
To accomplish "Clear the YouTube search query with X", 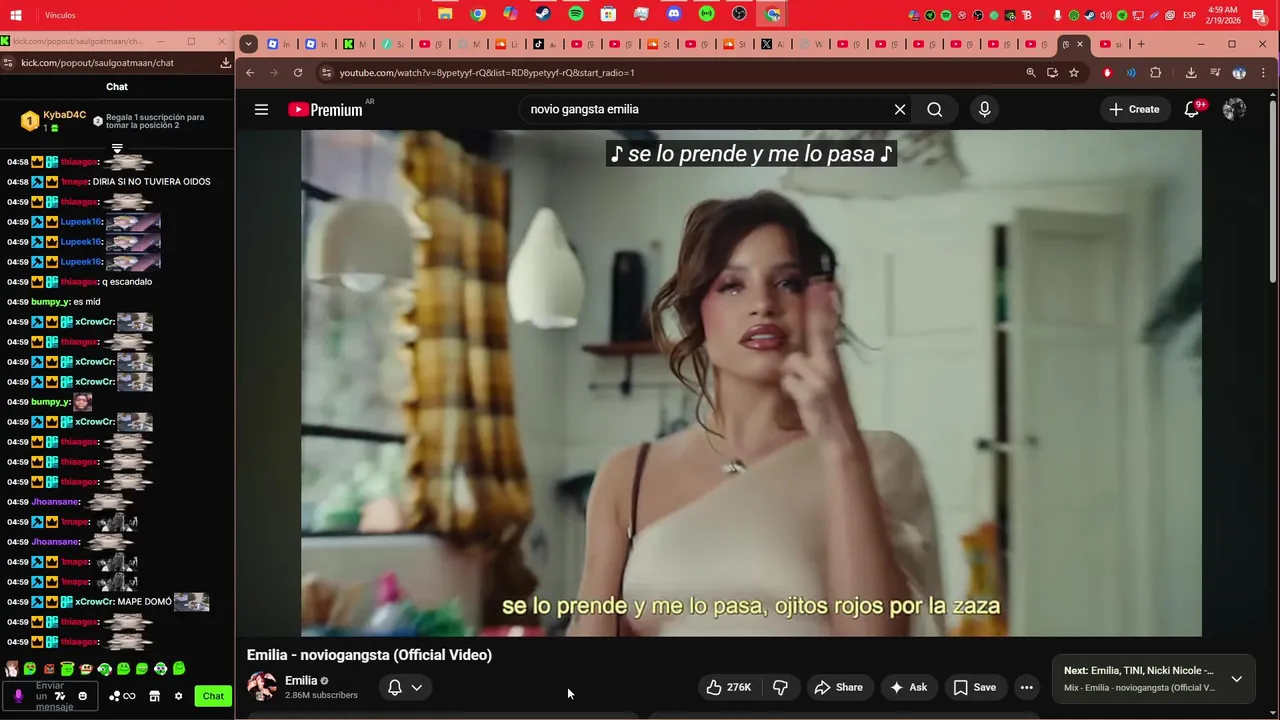I will (900, 109).
